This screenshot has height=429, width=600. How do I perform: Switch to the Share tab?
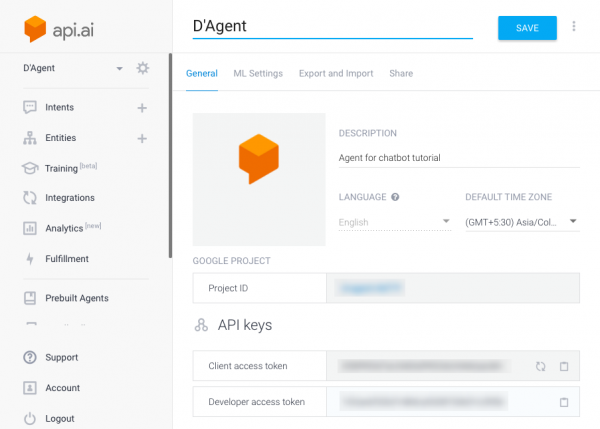401,73
